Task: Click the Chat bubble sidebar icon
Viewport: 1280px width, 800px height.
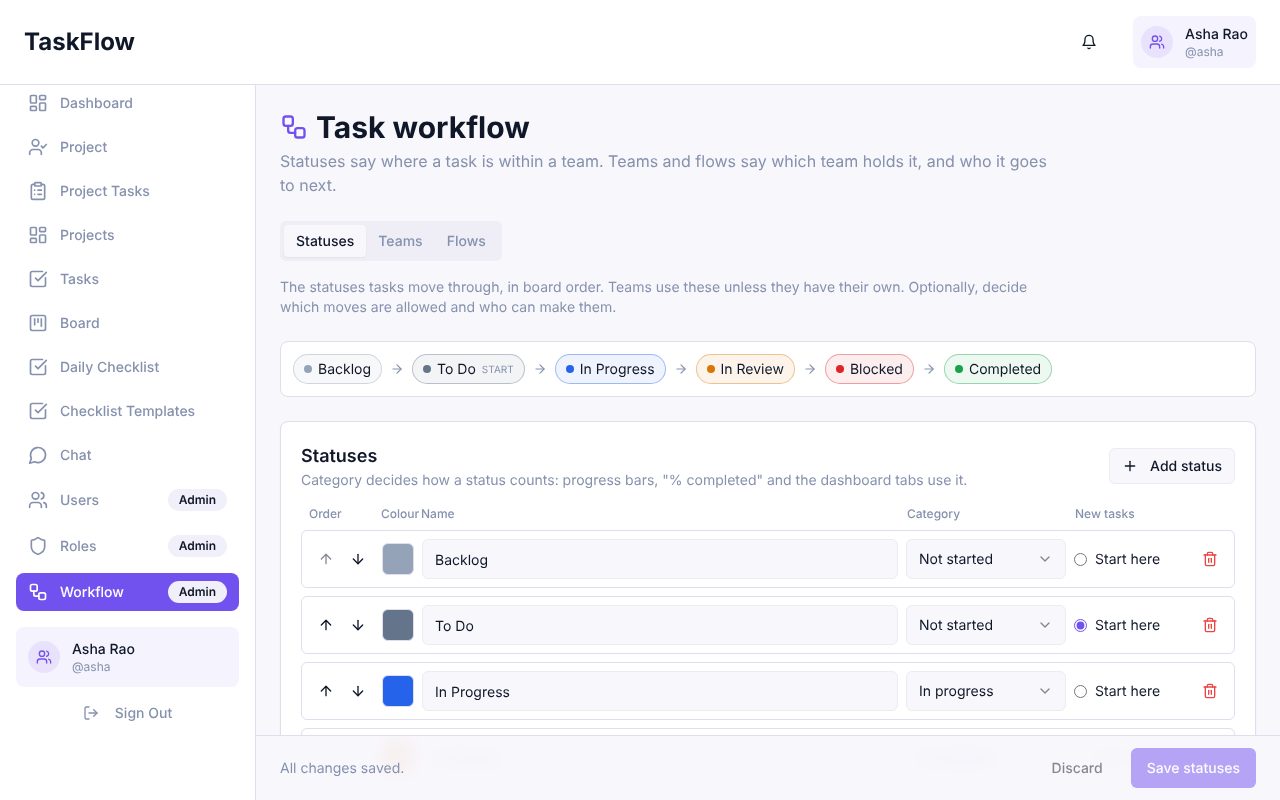Action: [x=38, y=455]
